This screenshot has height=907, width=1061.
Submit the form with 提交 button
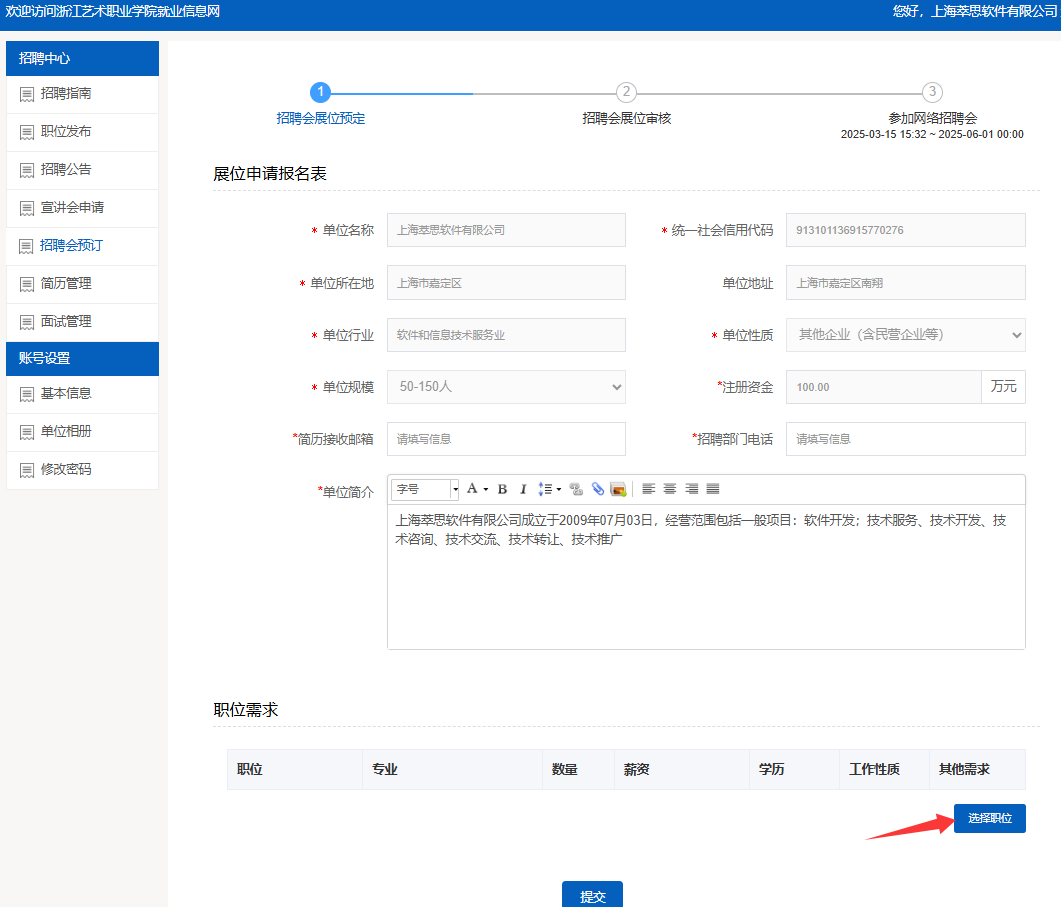[592, 896]
